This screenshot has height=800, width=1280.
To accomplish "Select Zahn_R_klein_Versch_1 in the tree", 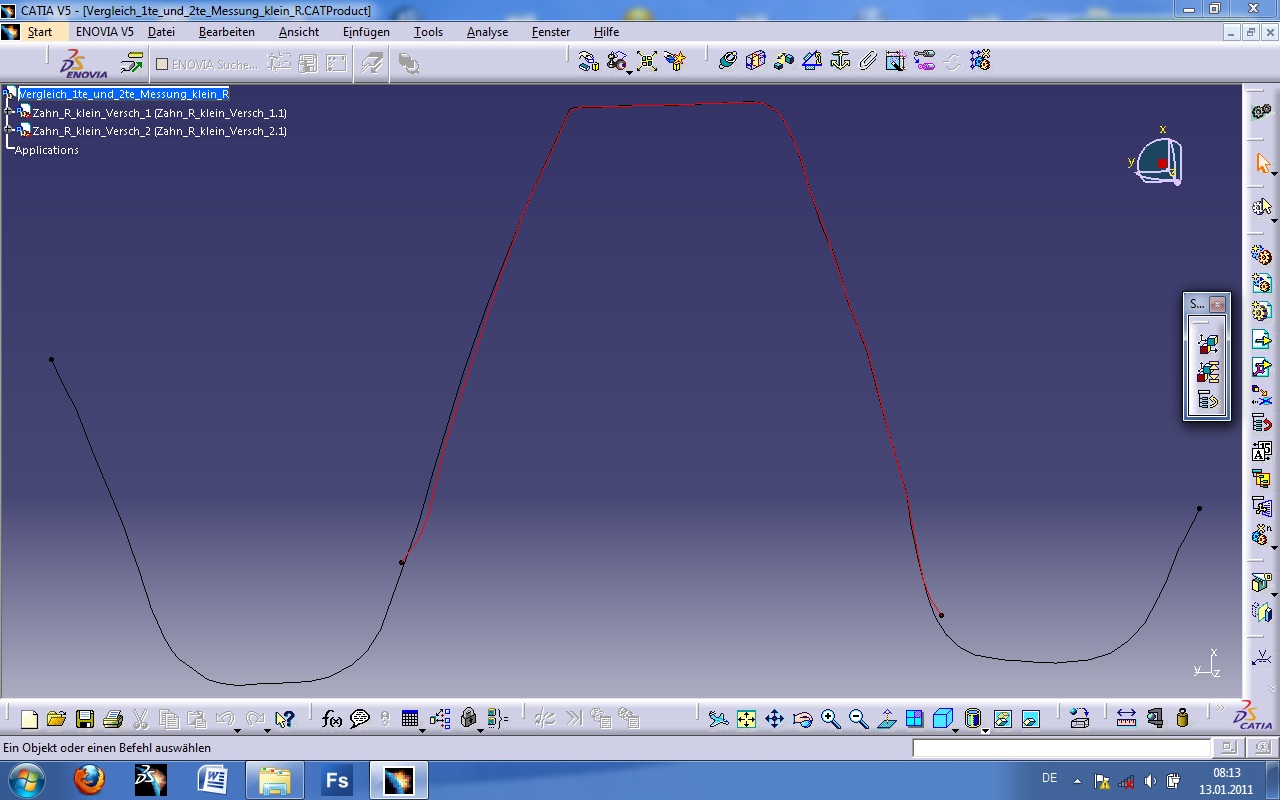I will pos(159,113).
